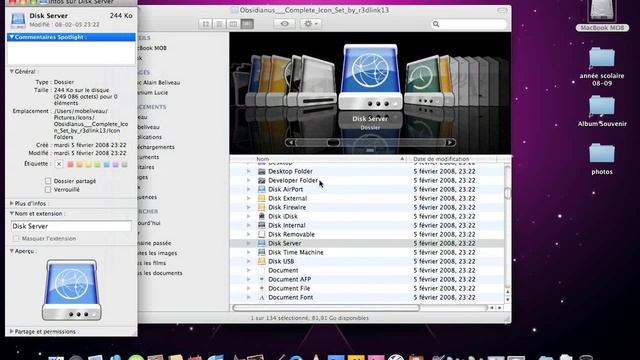Toggle the Masquer l'extension checkbox
Image resolution: width=640 pixels, height=360 pixels.
(x=16, y=238)
